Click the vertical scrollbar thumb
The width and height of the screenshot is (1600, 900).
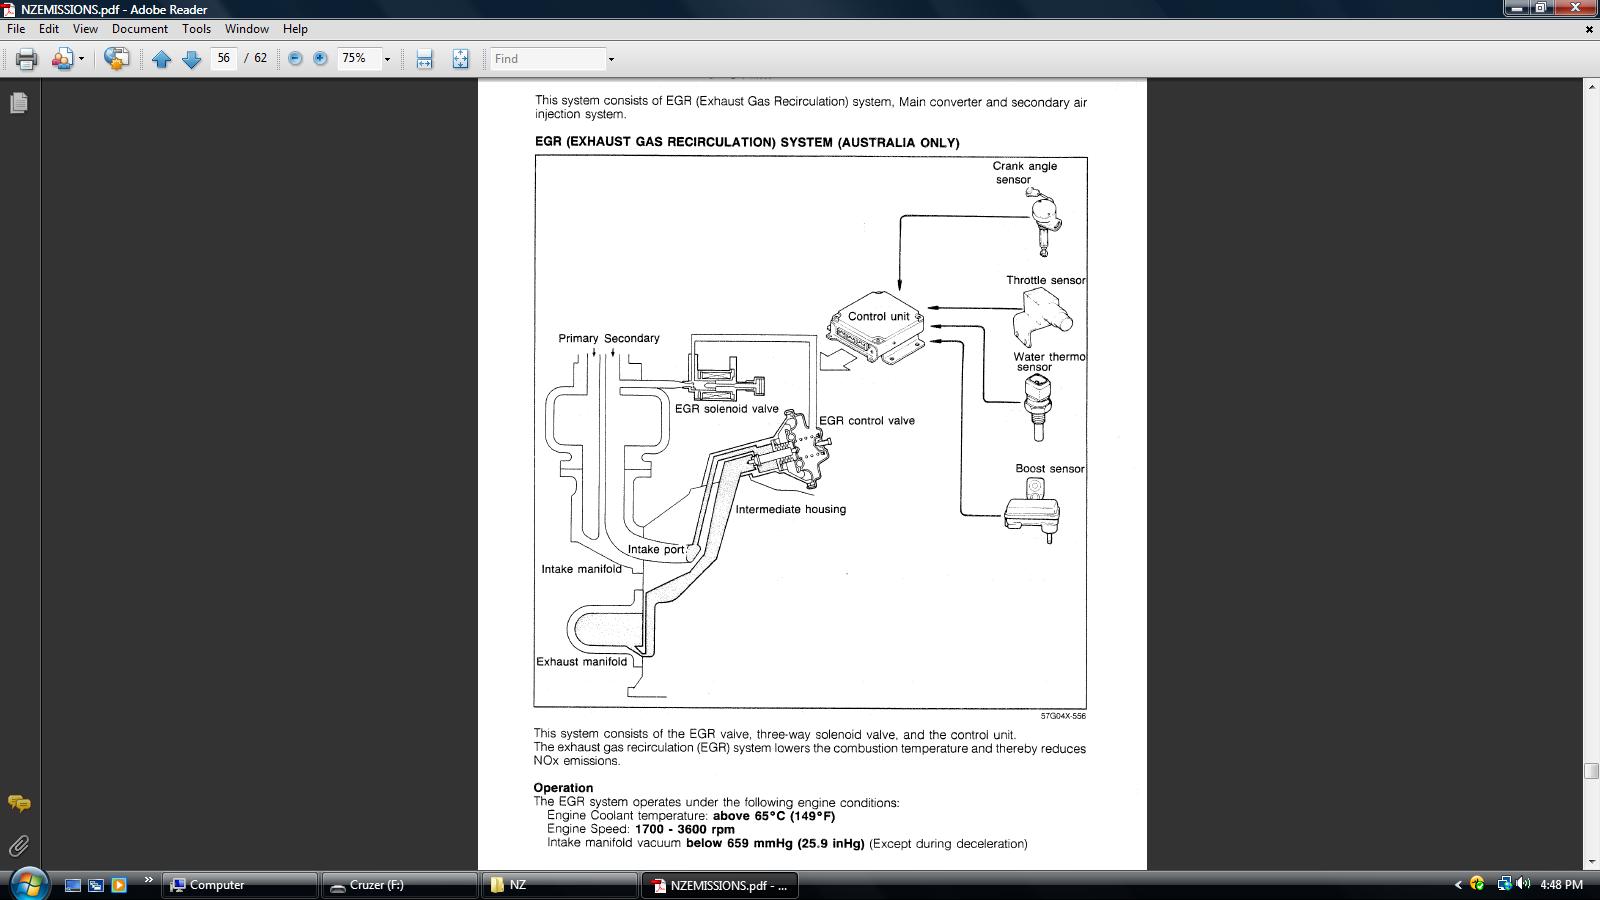(x=1591, y=770)
